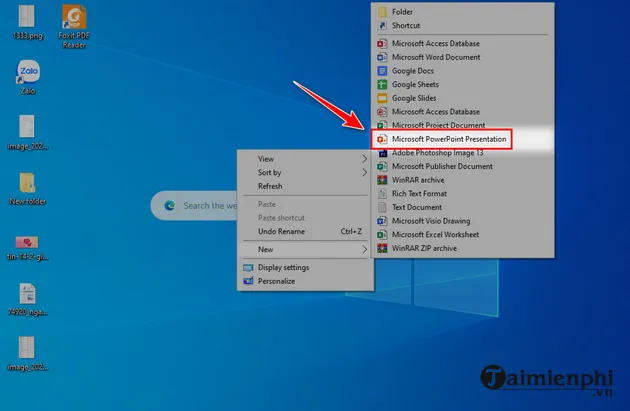630x411 pixels.
Task: Choose View in the context menu
Action: point(305,159)
